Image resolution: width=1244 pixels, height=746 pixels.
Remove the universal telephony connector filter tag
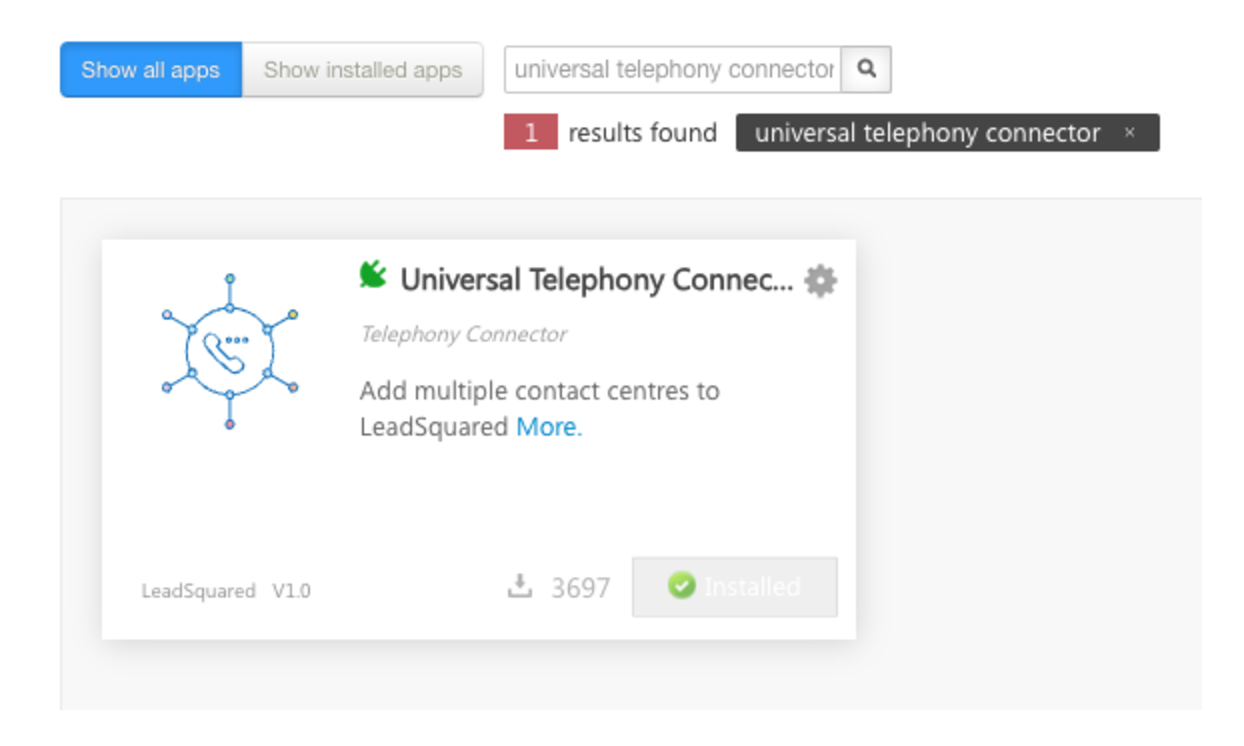click(1129, 132)
